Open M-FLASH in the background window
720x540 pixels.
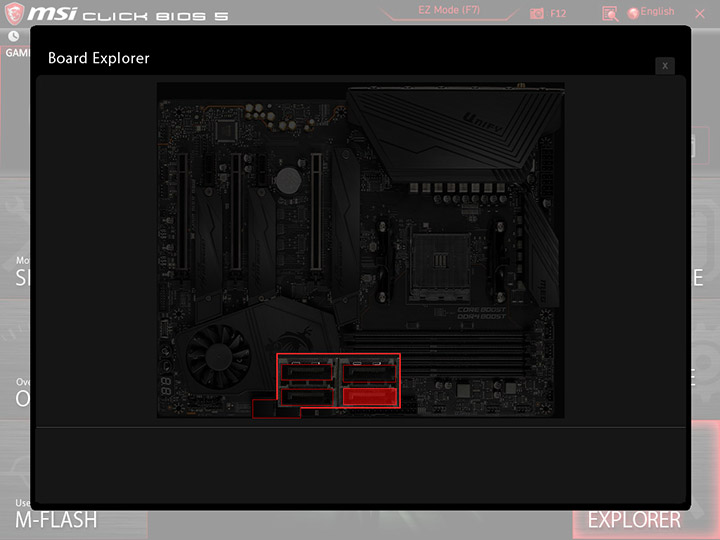56,520
